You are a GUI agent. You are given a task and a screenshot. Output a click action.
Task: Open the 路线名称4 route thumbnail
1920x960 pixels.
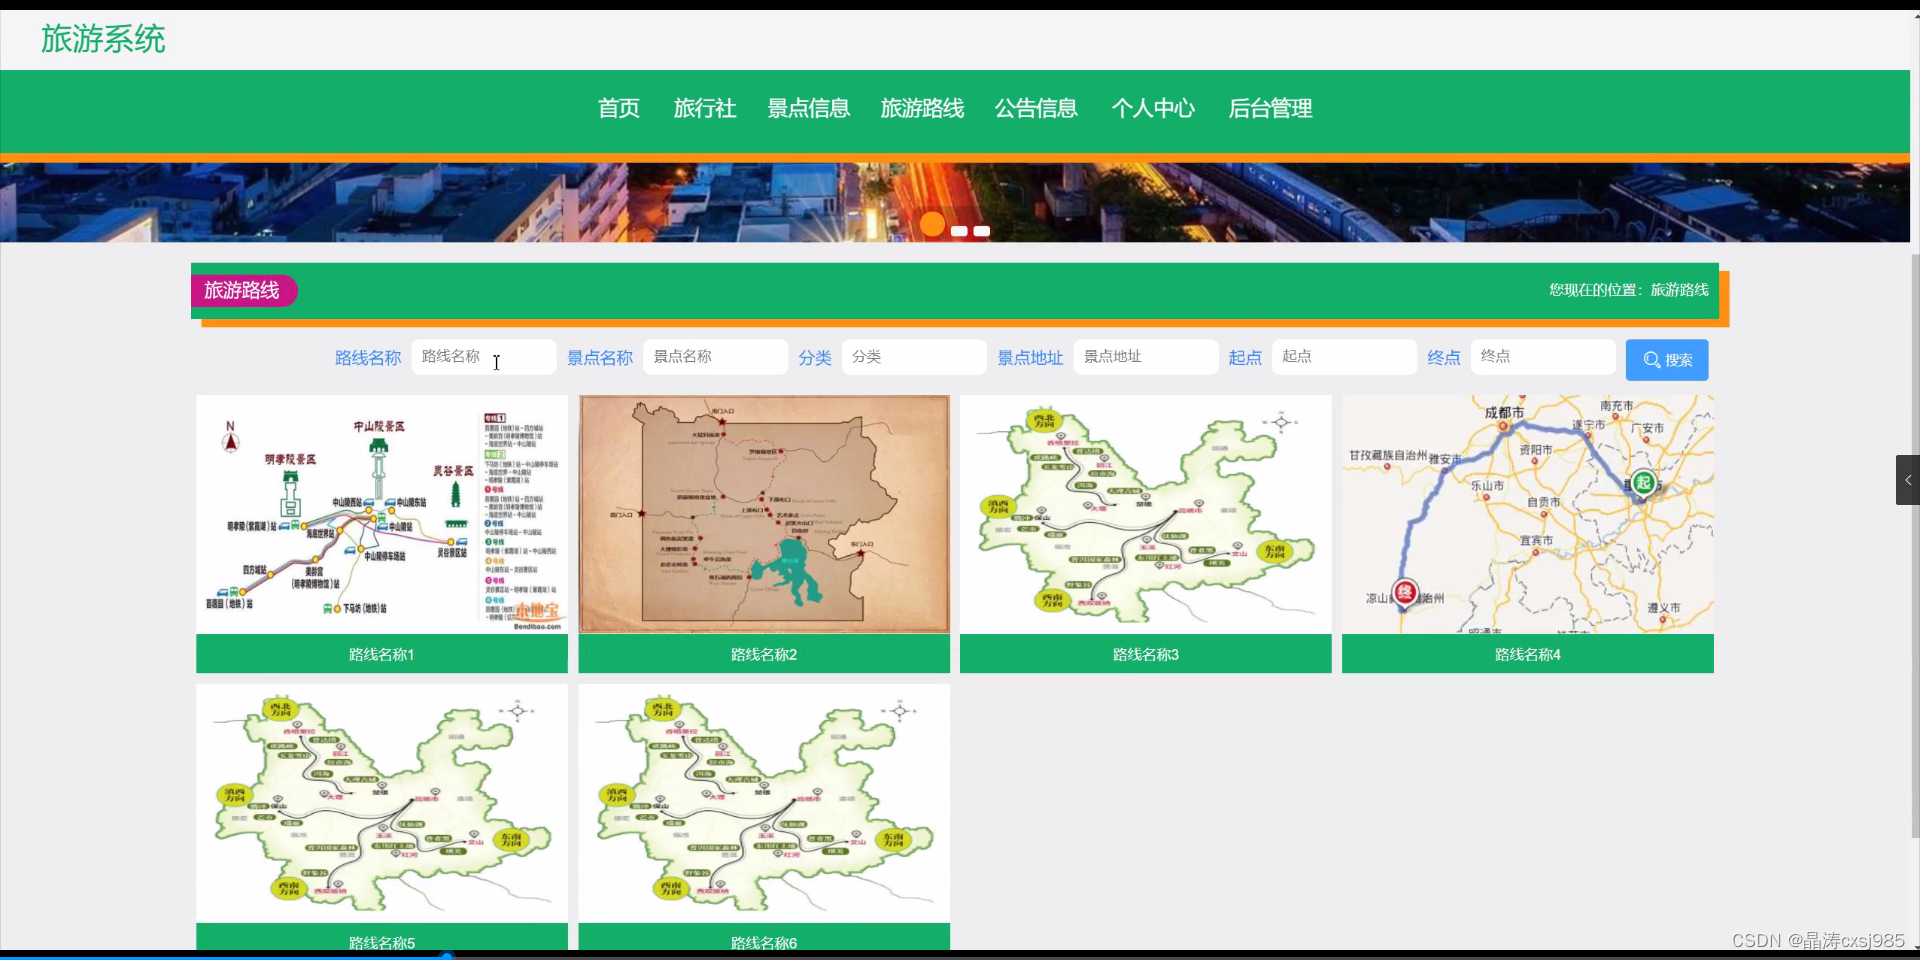pyautogui.click(x=1527, y=513)
